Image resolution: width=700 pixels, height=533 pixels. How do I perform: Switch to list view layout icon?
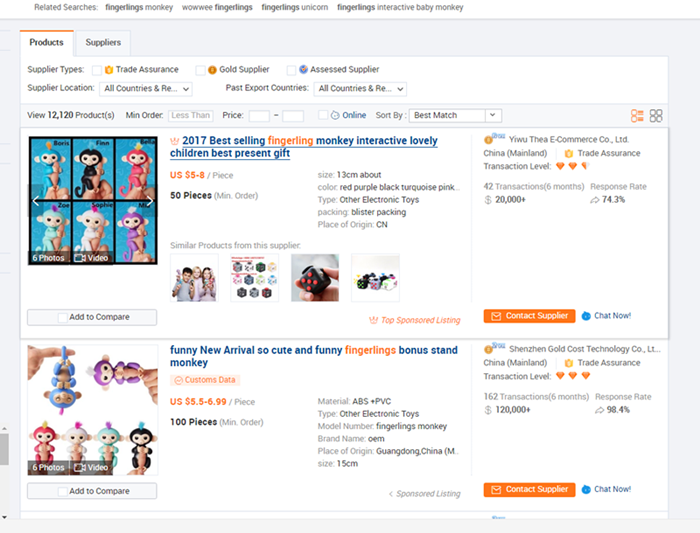pos(637,116)
